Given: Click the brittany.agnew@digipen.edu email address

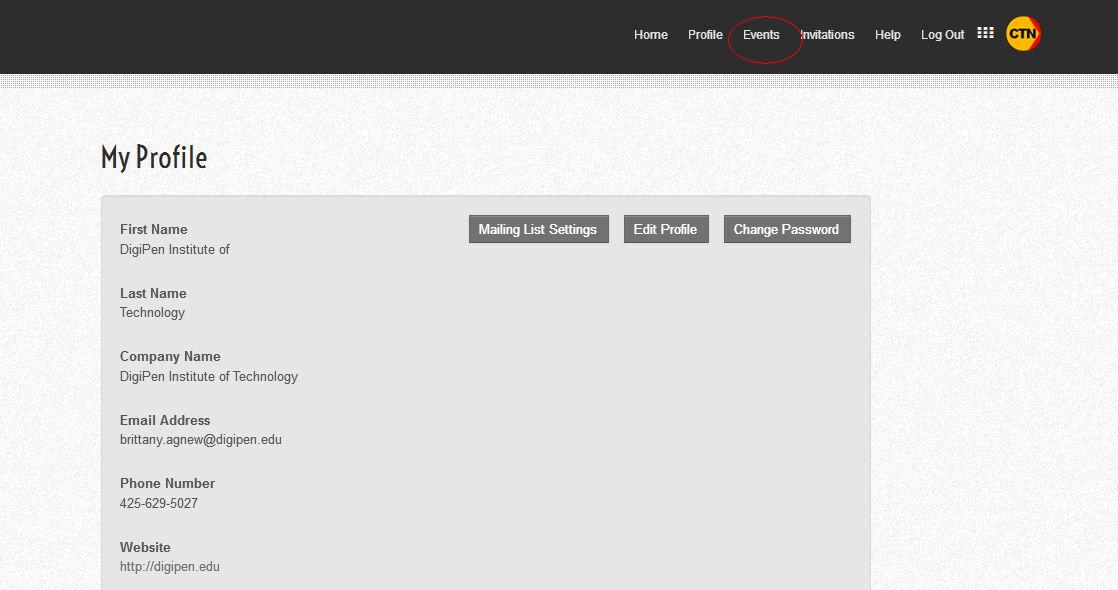Looking at the screenshot, I should tap(201, 440).
